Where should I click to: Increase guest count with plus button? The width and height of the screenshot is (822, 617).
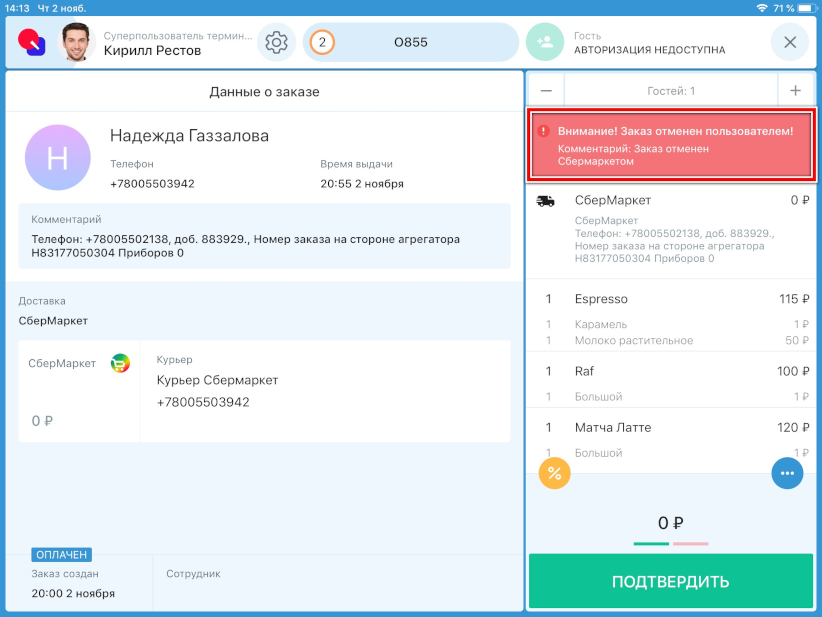click(795, 91)
